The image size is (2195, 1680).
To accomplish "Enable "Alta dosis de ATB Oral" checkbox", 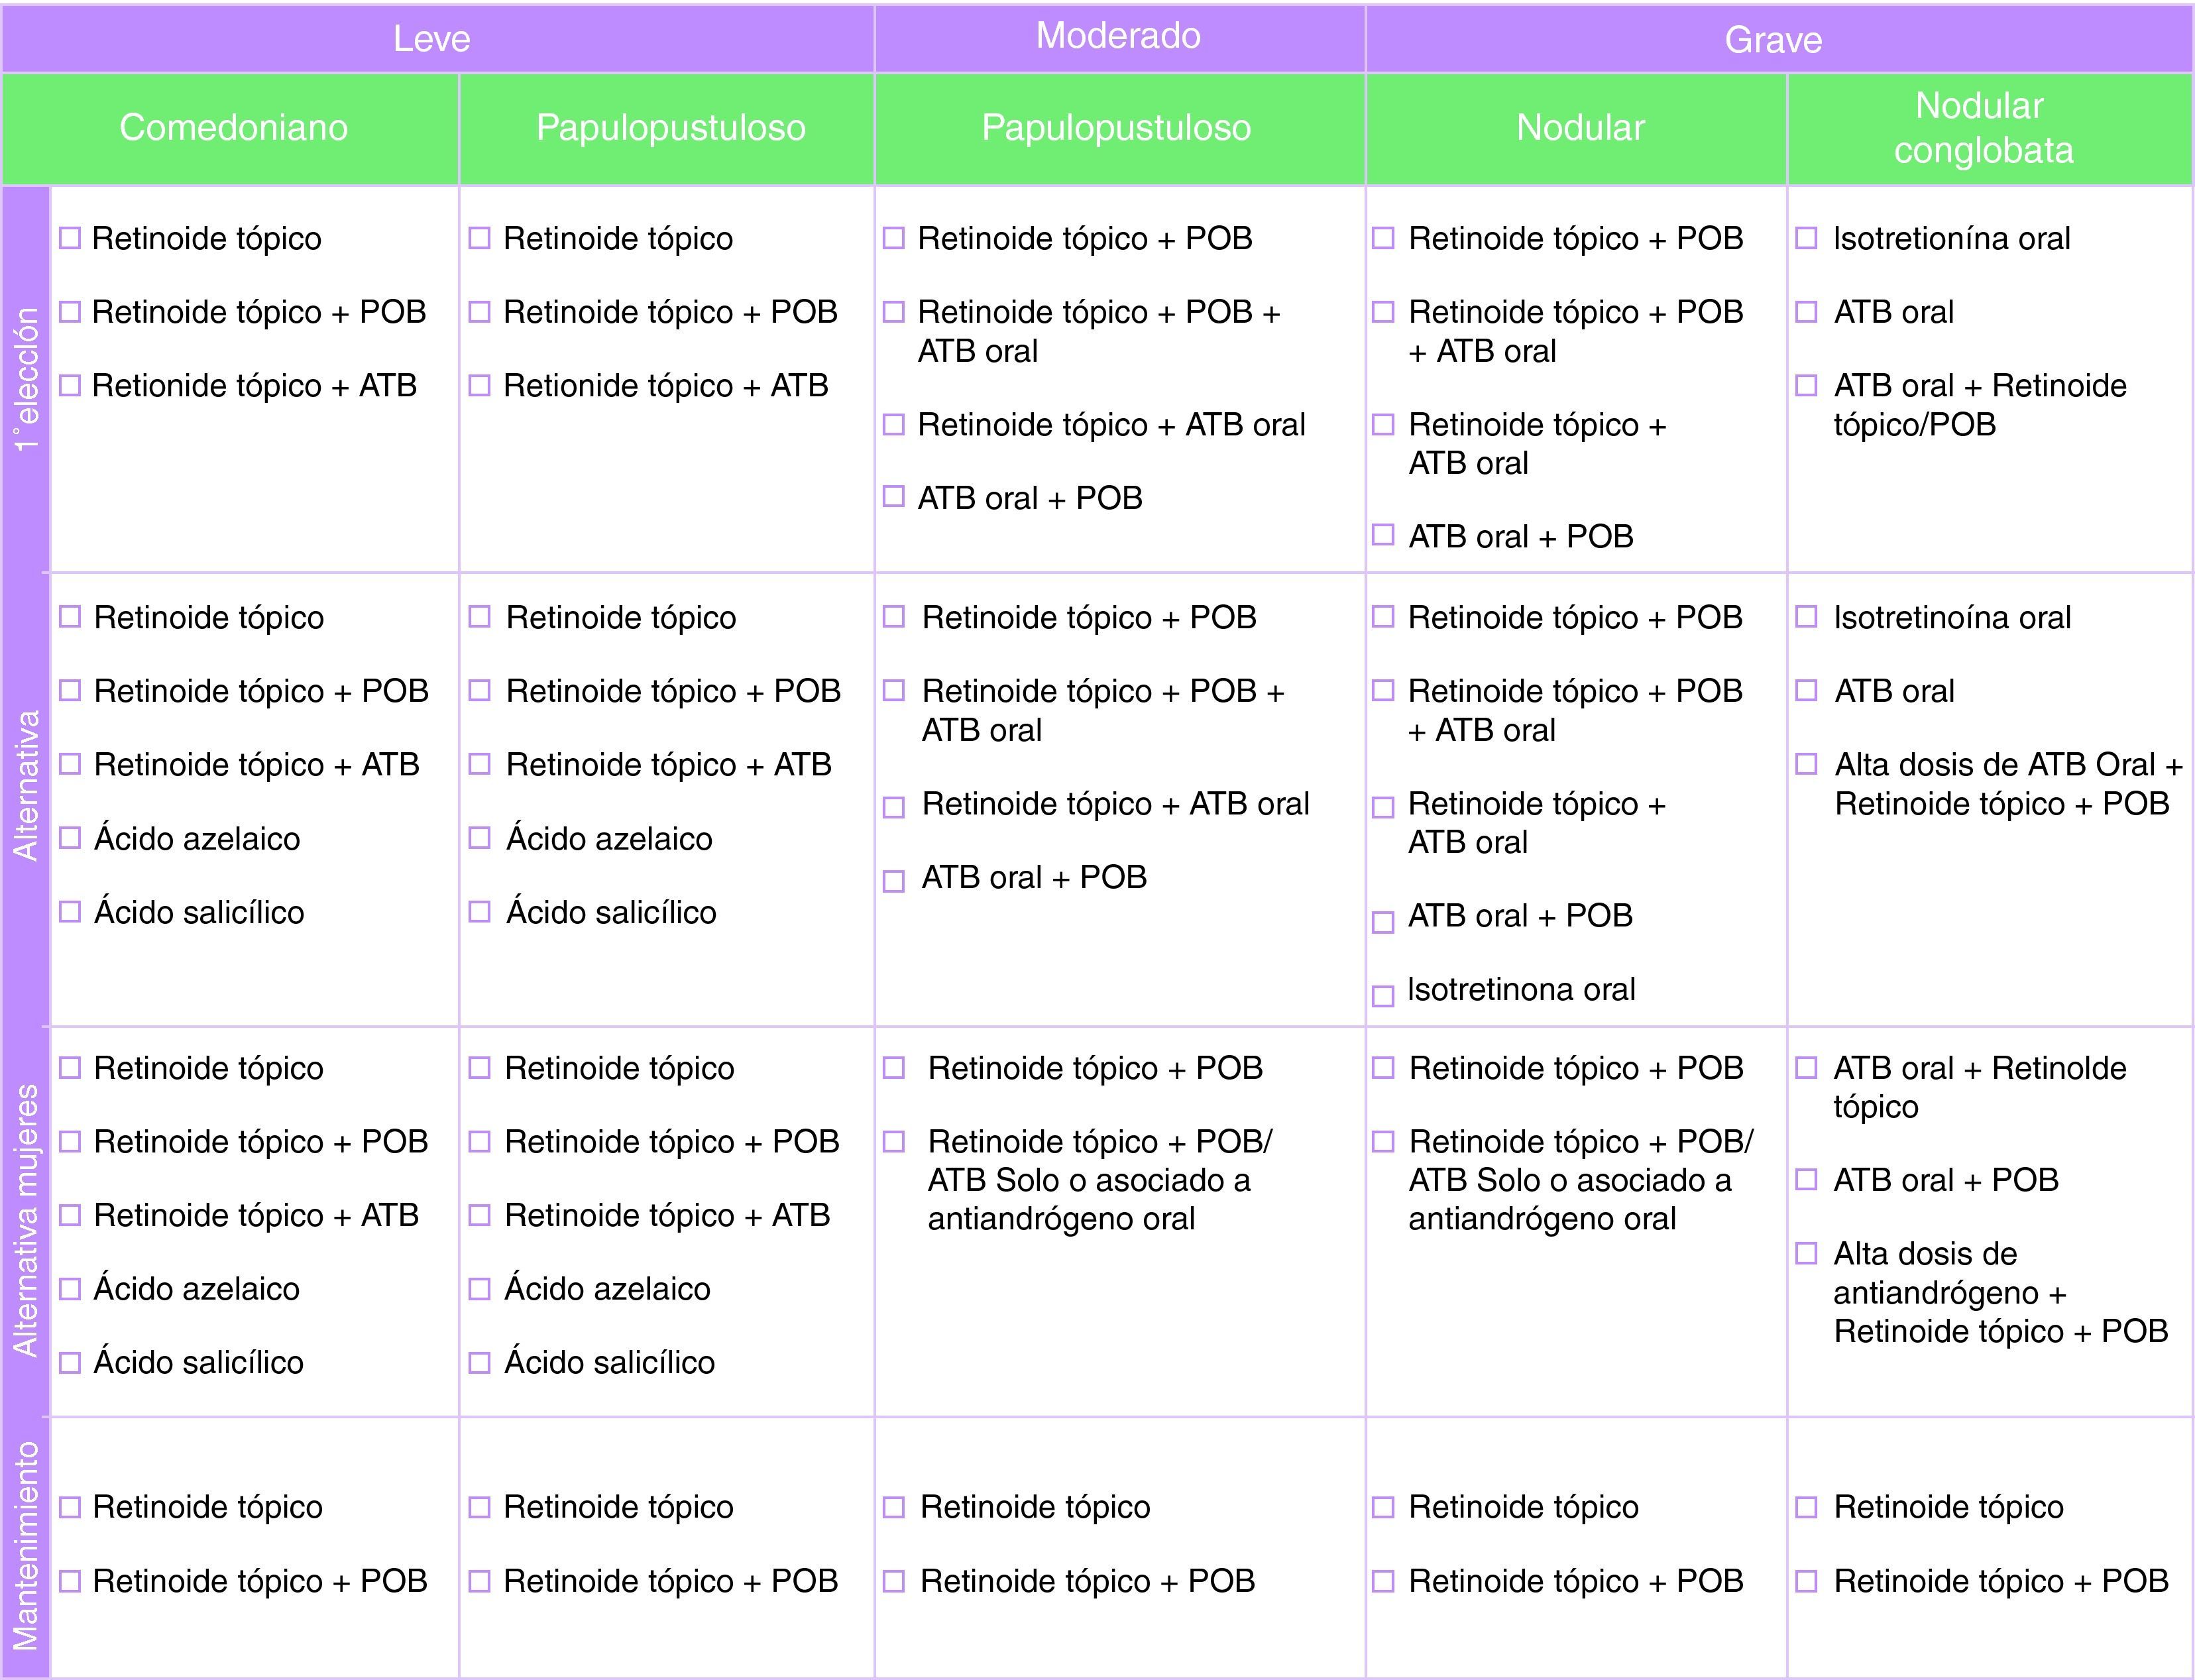I will (x=1806, y=765).
